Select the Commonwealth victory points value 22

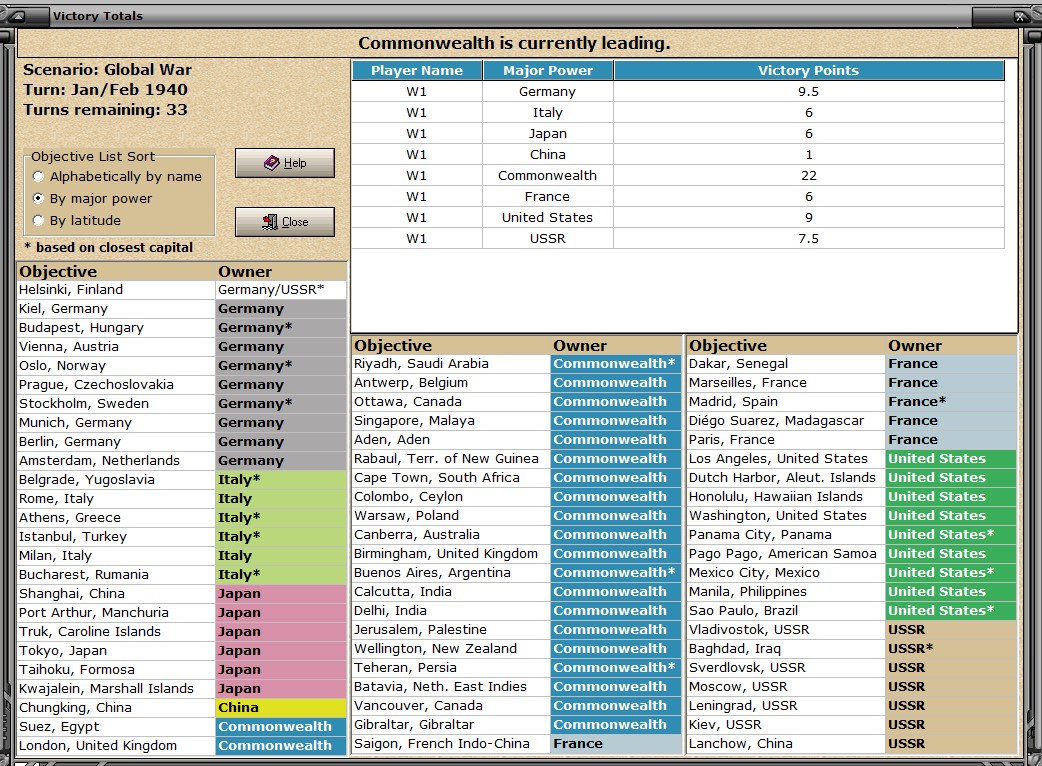tap(808, 175)
